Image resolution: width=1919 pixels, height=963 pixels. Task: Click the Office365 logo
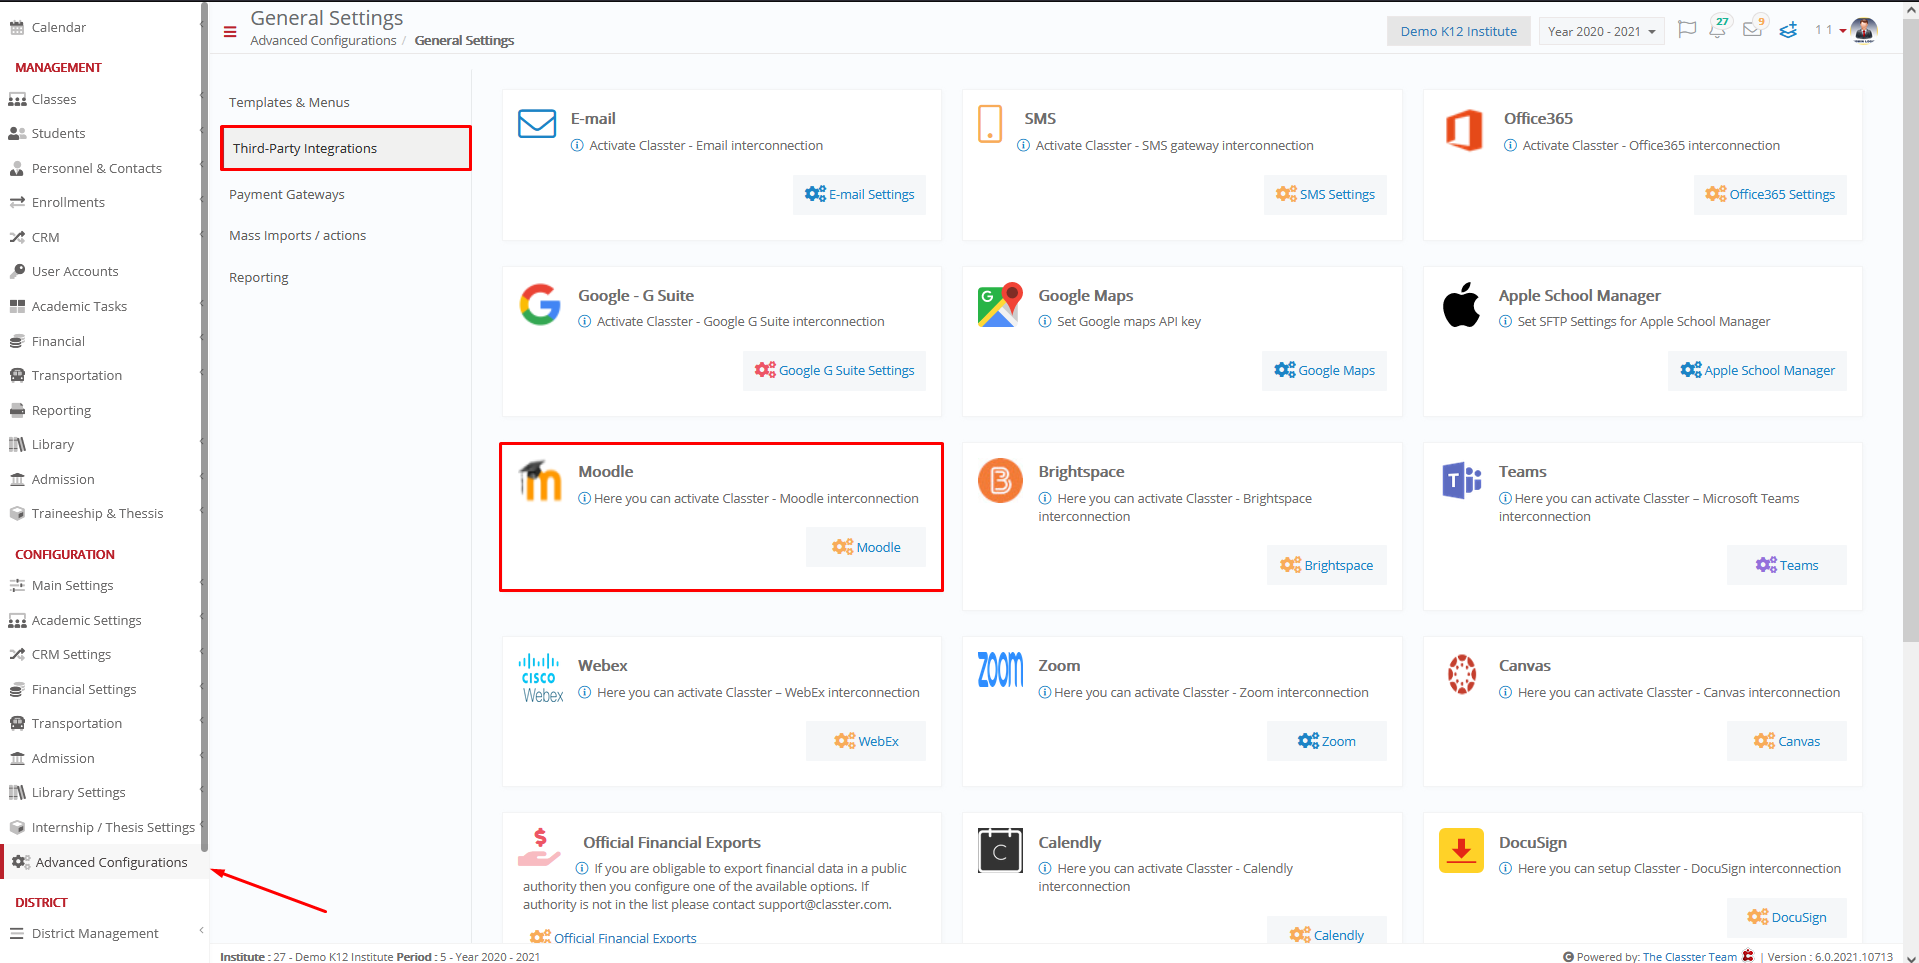coord(1464,130)
